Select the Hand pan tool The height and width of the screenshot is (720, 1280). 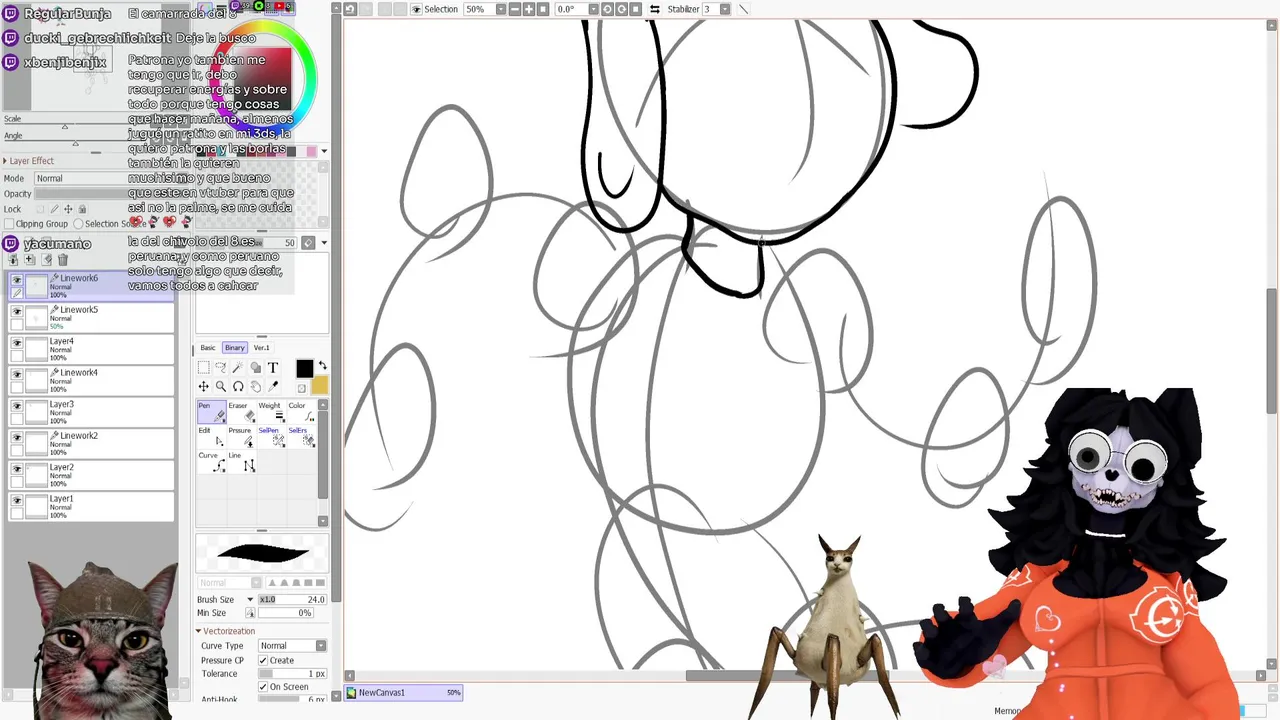tap(255, 387)
